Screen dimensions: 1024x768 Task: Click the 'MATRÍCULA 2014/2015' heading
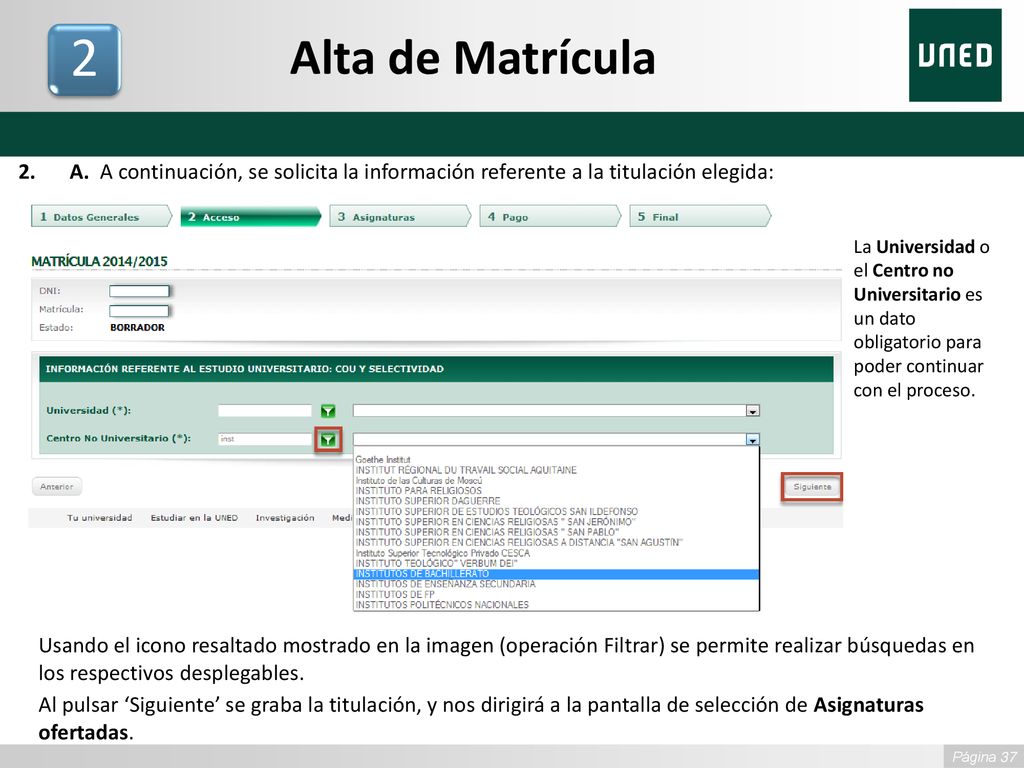click(99, 261)
